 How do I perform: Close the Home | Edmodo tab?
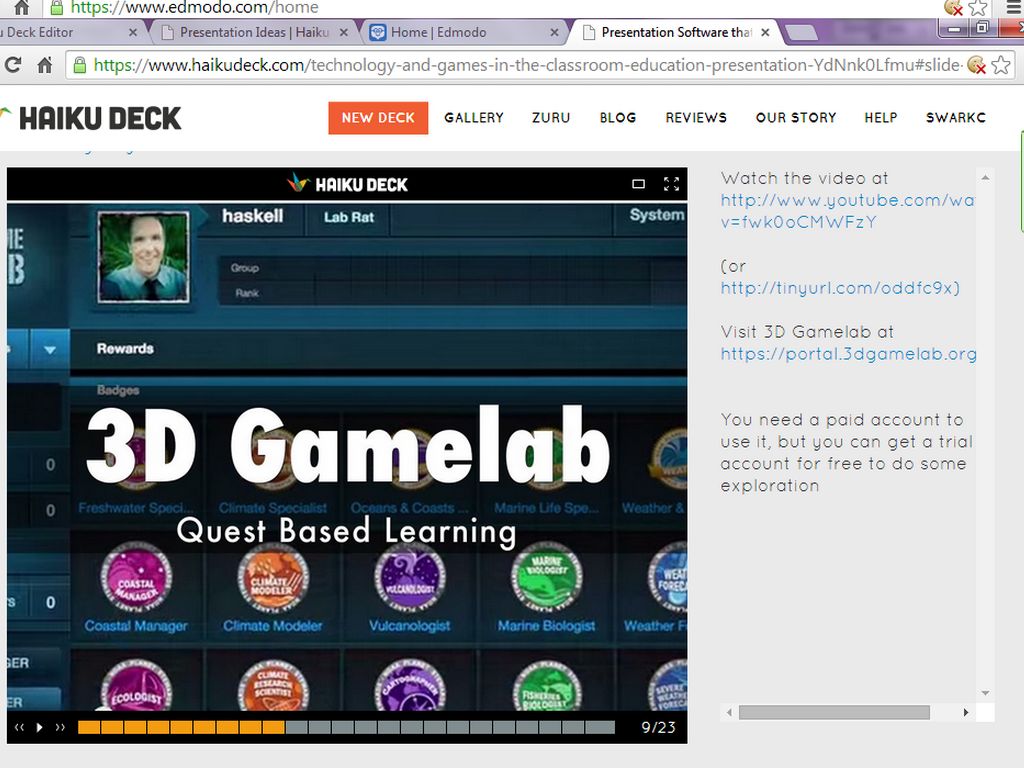pyautogui.click(x=555, y=33)
